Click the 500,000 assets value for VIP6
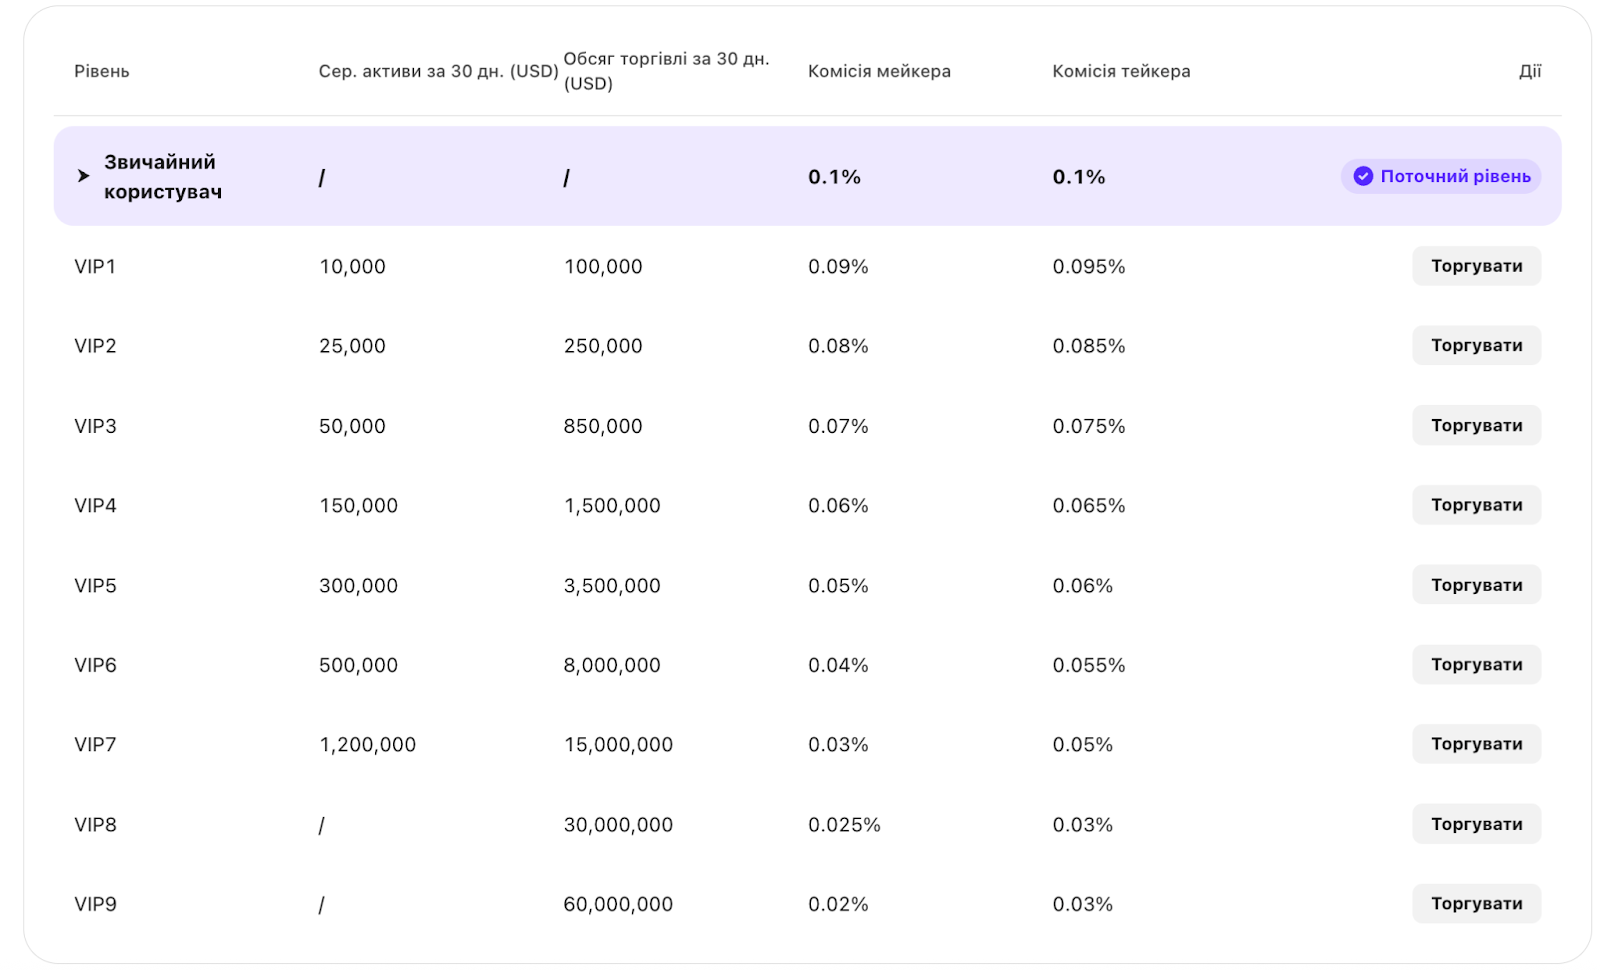This screenshot has height=970, width=1600. (358, 665)
